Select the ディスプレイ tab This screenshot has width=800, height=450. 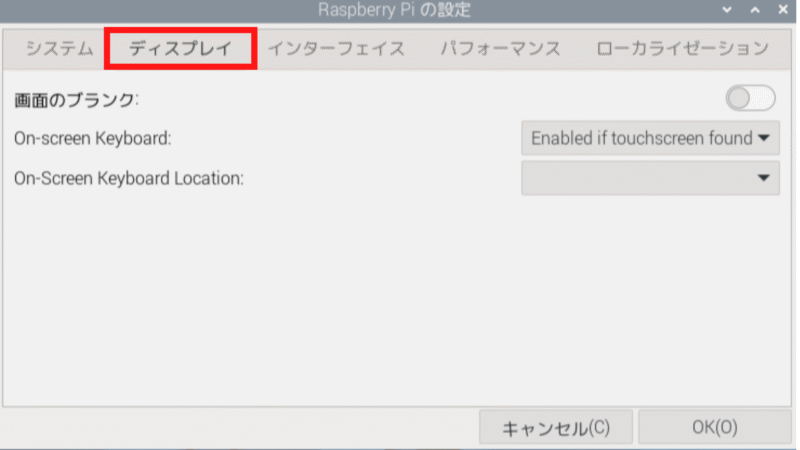[181, 49]
